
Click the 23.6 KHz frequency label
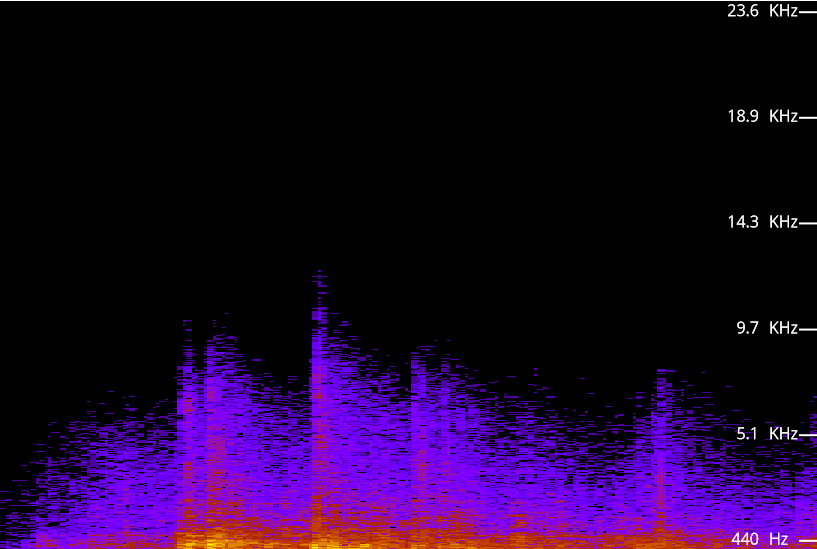(762, 11)
